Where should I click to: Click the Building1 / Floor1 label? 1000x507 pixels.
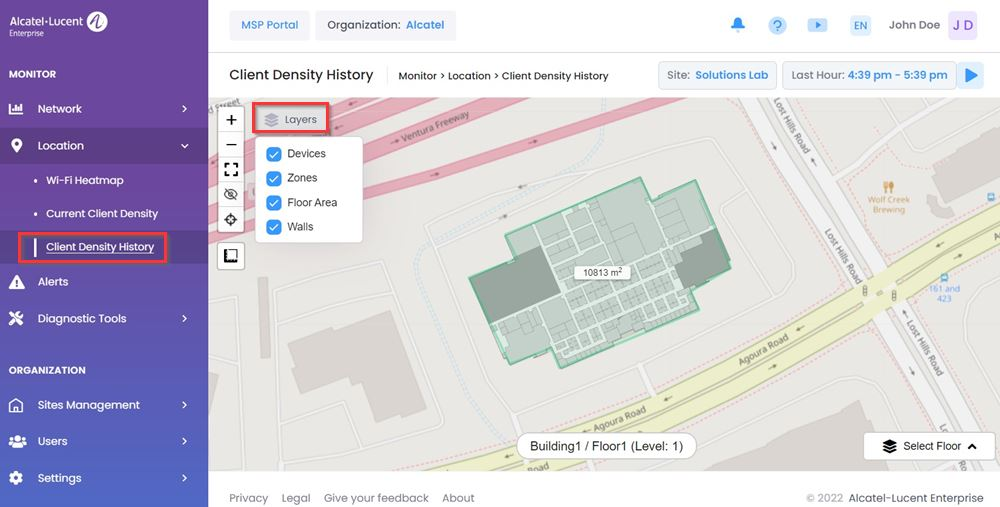(x=607, y=446)
